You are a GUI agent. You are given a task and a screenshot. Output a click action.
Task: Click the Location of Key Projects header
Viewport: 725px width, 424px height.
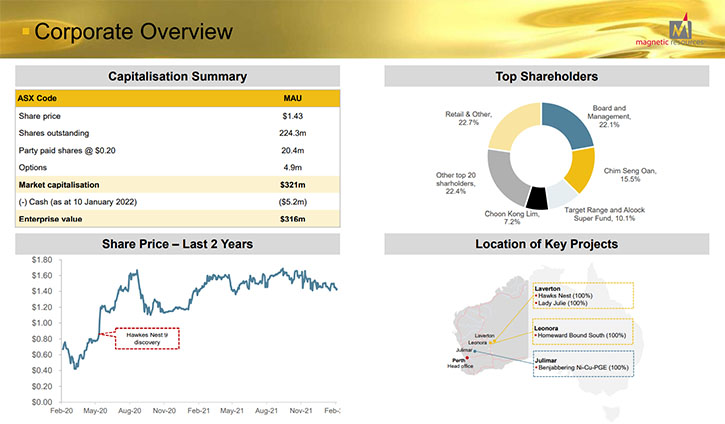point(546,244)
